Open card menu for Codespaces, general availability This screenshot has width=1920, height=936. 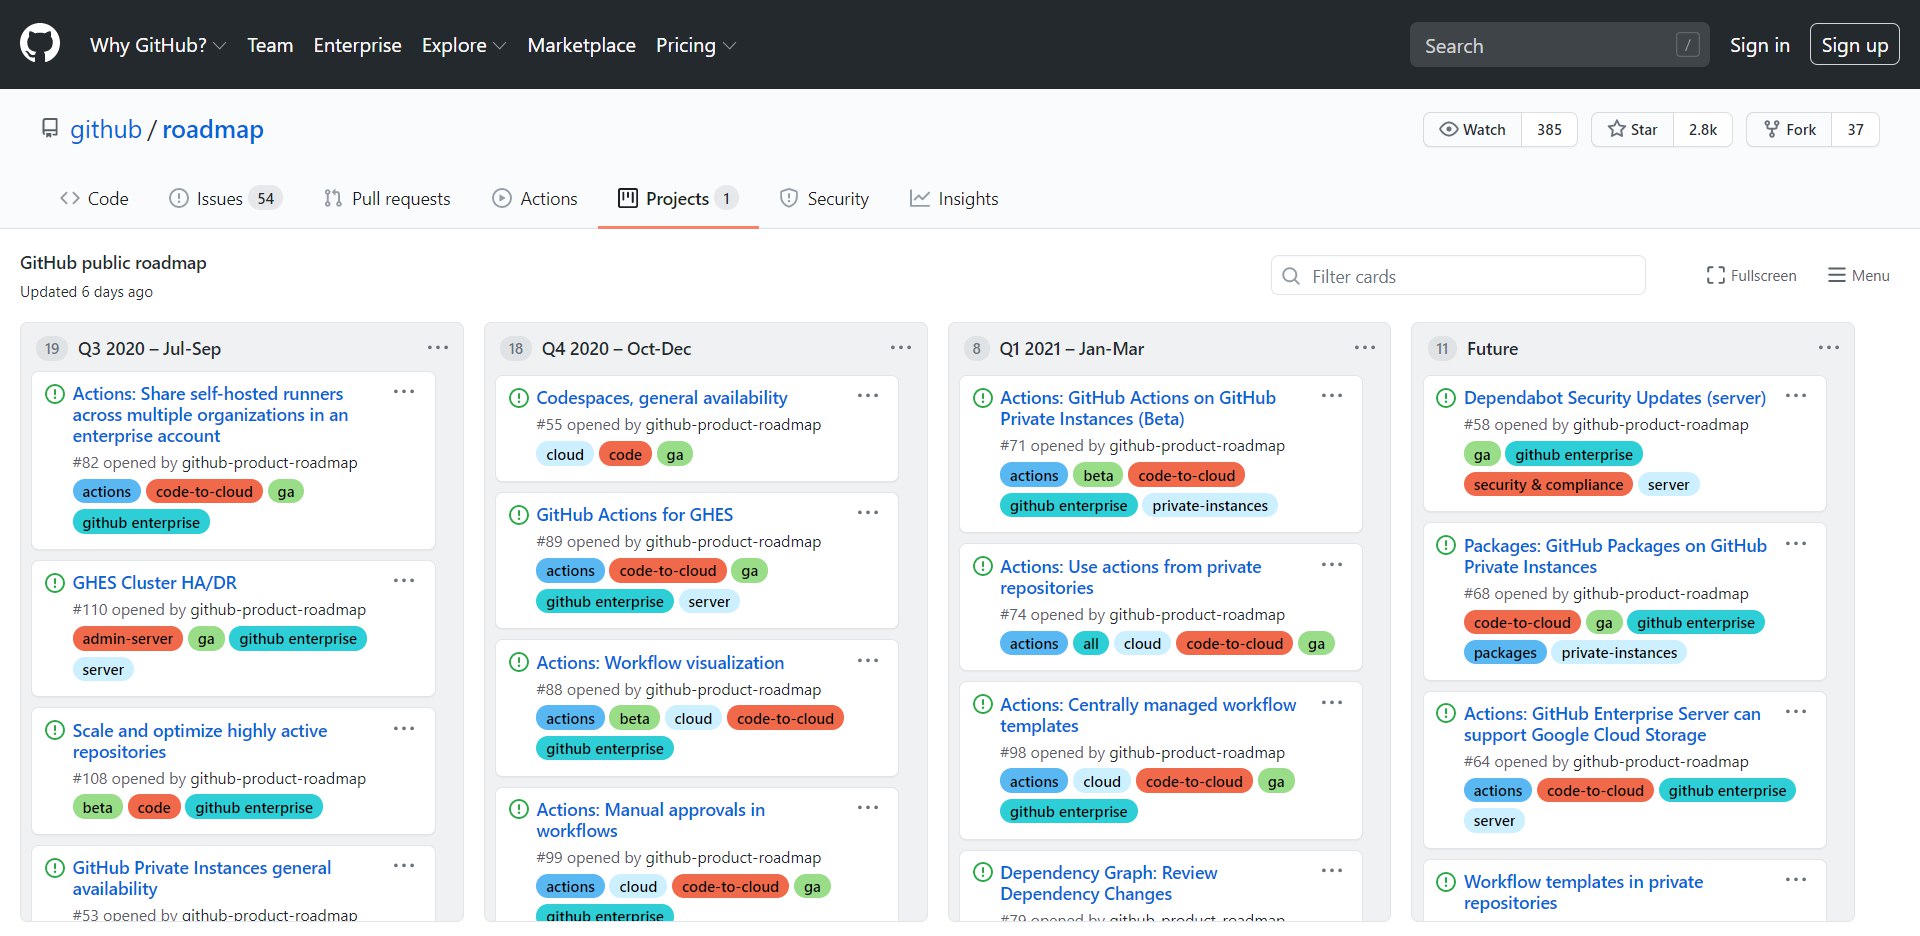pyautogui.click(x=868, y=395)
